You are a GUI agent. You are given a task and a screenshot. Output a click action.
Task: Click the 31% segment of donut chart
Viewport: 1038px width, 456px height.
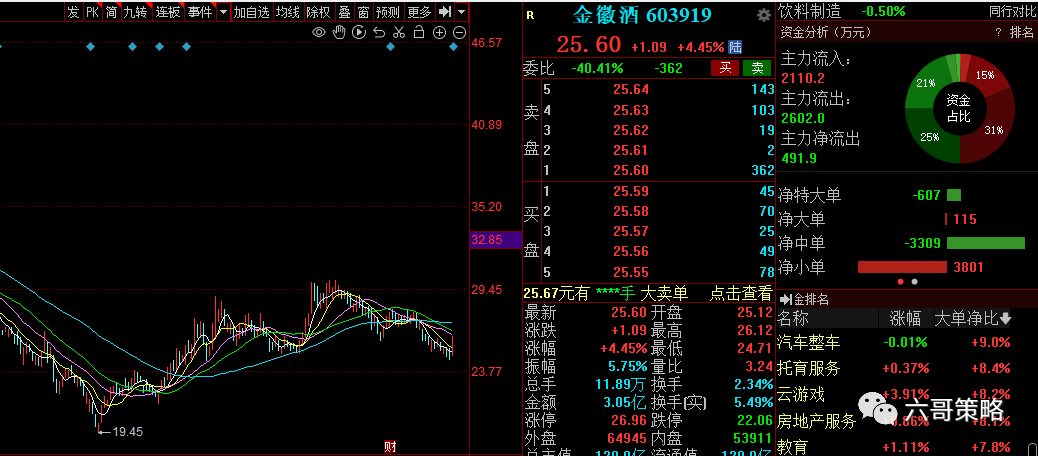(x=993, y=131)
